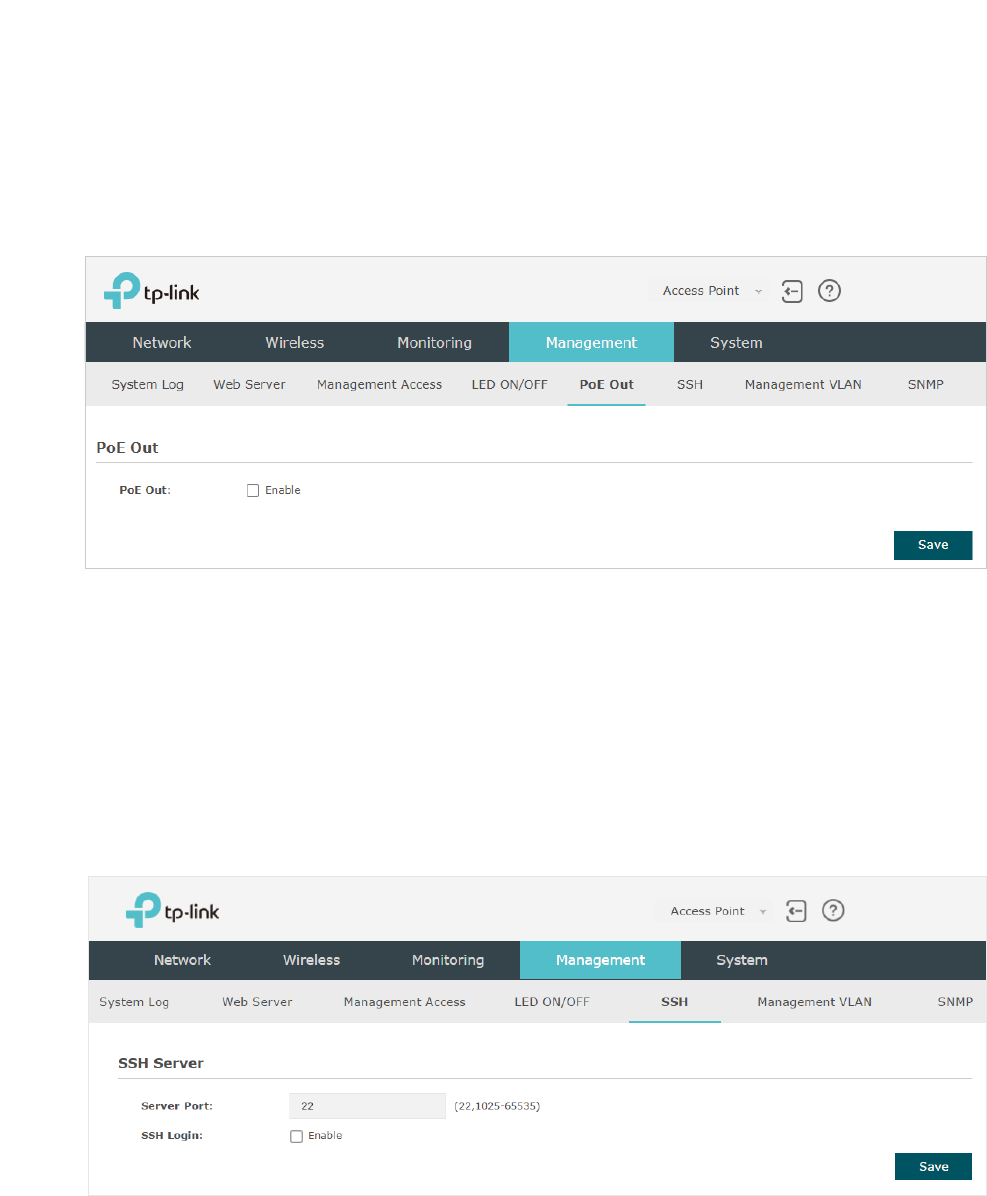This screenshot has width=987, height=1196.
Task: Click the logout icon in the PoE Out panel
Action: coord(792,291)
